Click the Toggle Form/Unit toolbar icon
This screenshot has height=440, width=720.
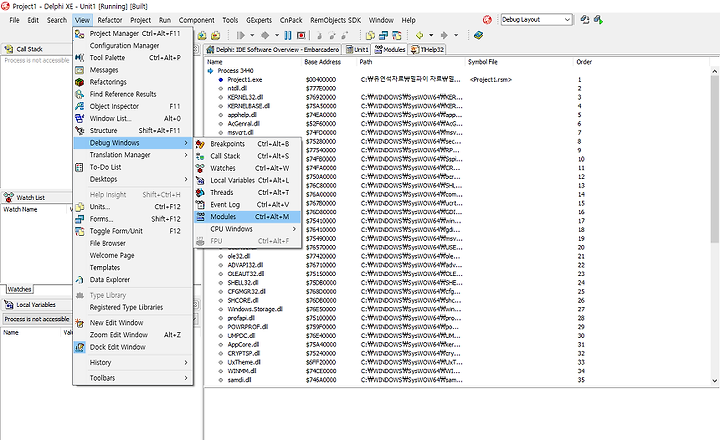pyautogui.click(x=397, y=35)
